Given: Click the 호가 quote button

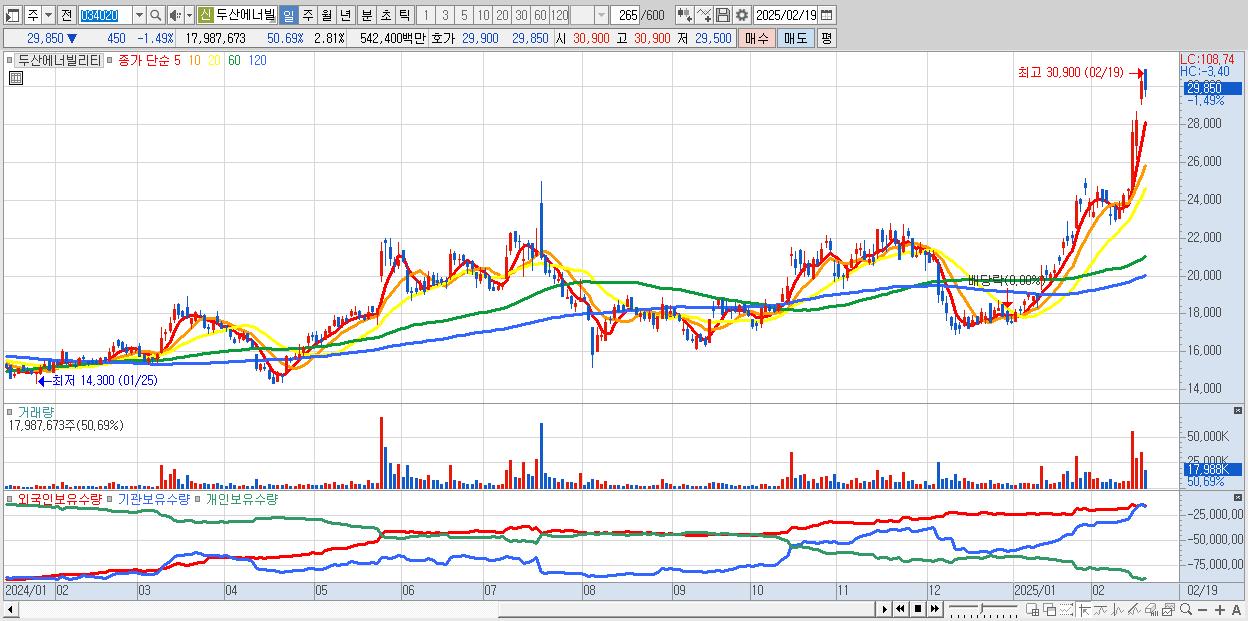Looking at the screenshot, I should pyautogui.click(x=442, y=38).
